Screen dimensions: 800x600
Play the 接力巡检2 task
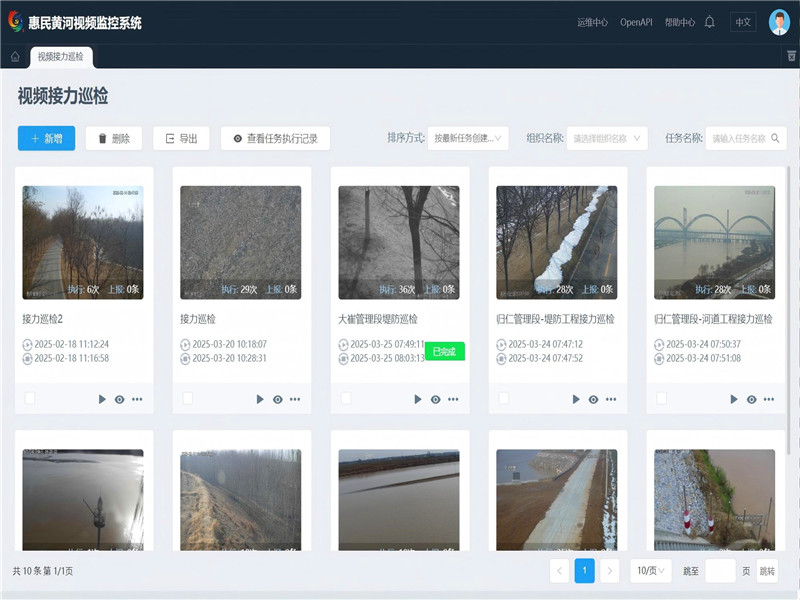(x=102, y=399)
